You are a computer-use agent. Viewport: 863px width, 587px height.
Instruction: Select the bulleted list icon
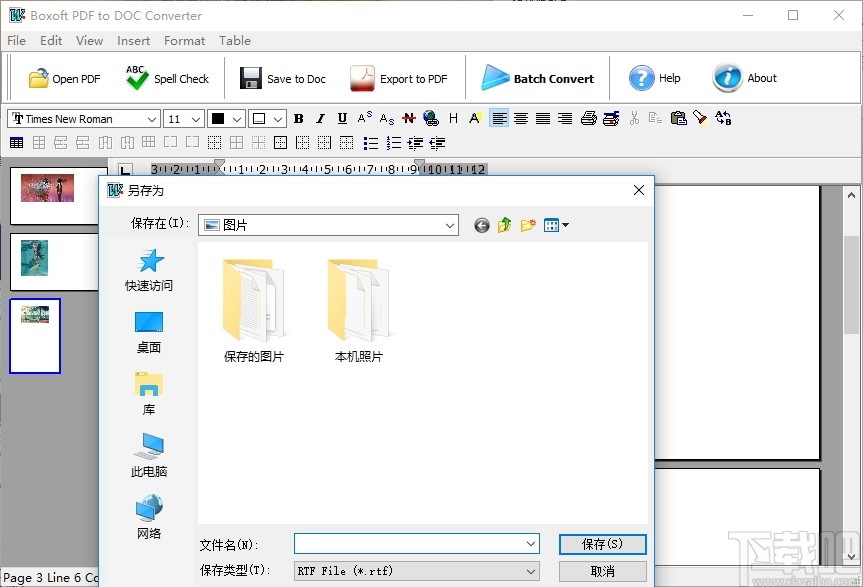click(x=370, y=142)
